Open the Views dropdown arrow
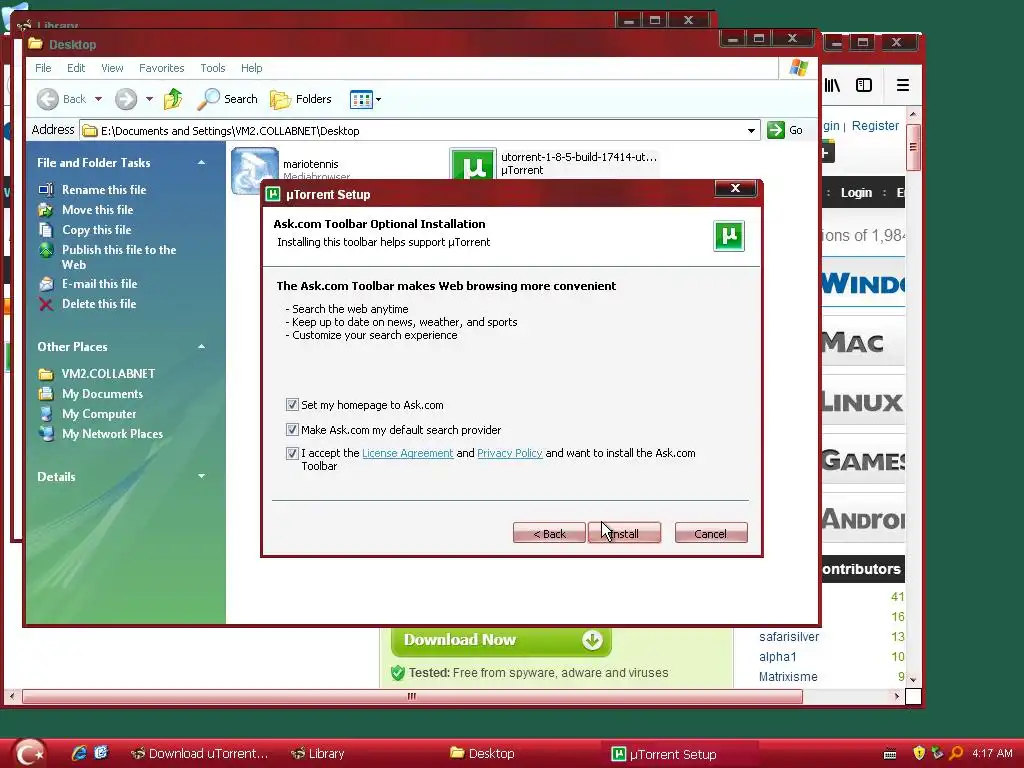Image resolution: width=1024 pixels, height=768 pixels. [378, 99]
